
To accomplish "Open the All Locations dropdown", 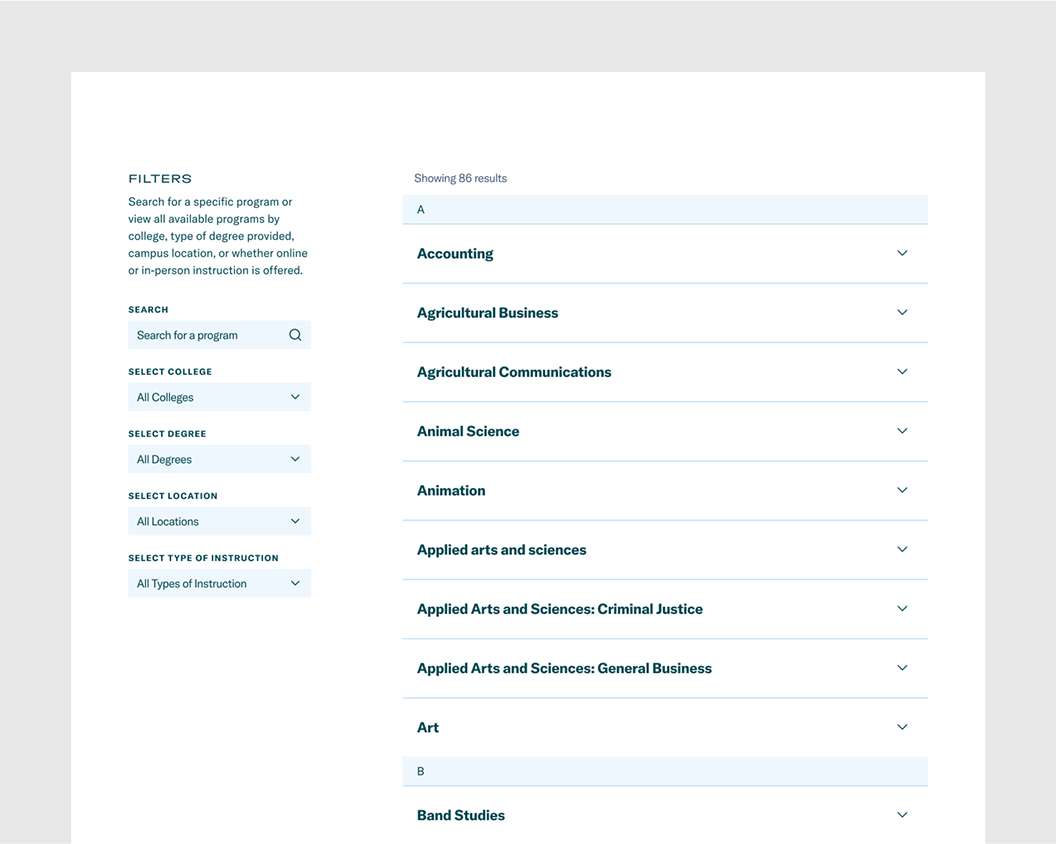I will [x=219, y=521].
